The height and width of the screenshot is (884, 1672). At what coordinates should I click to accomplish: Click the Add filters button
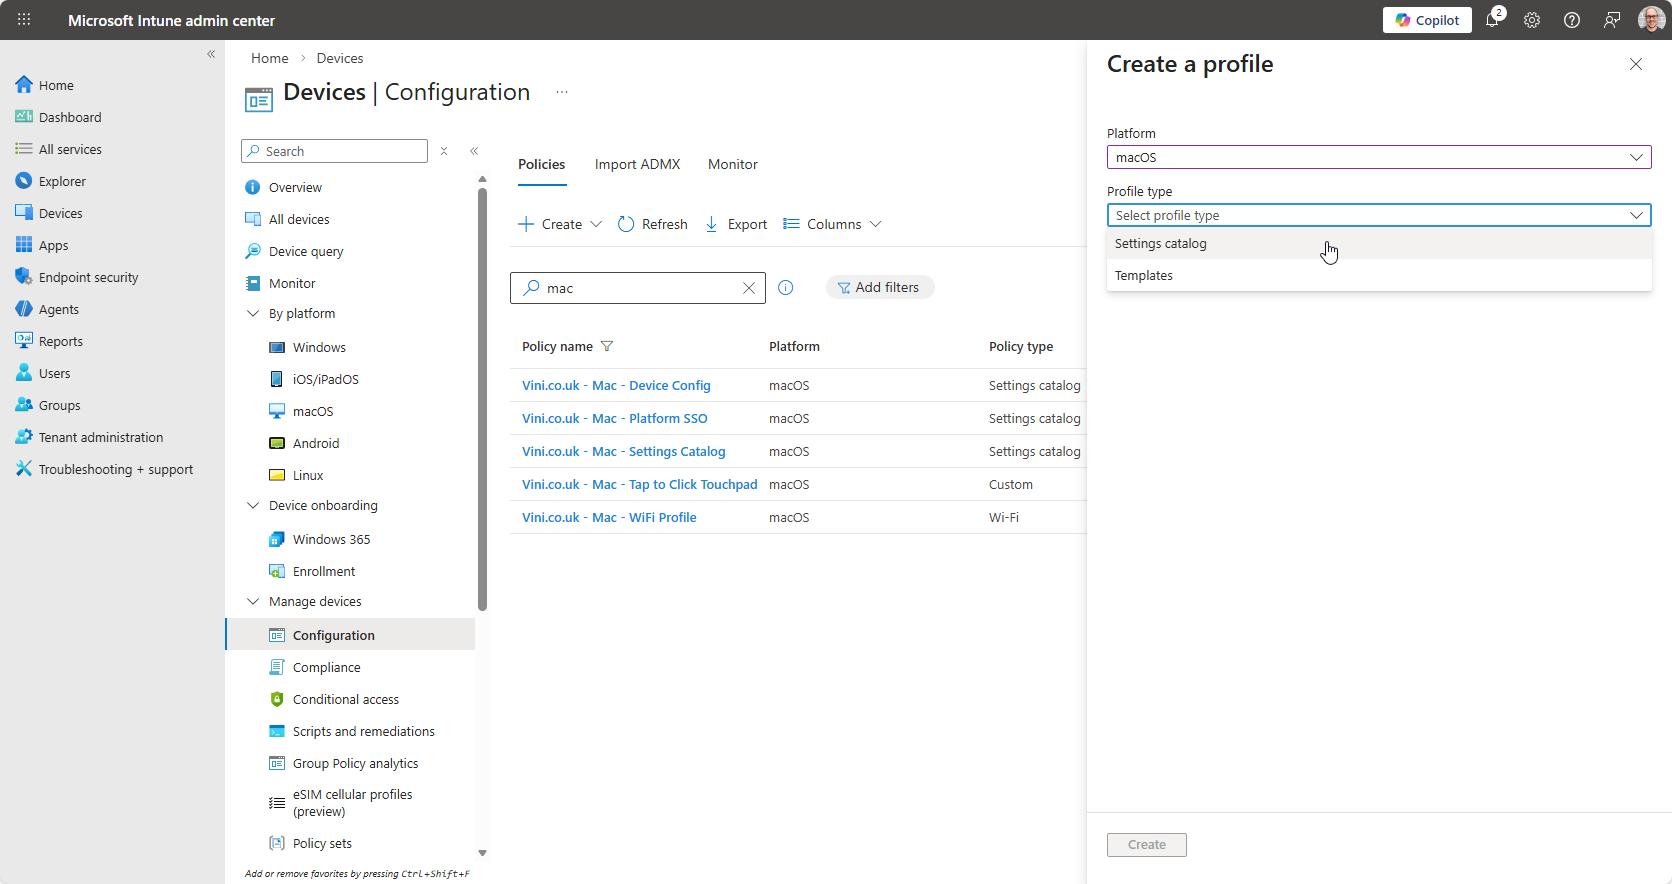click(x=879, y=288)
